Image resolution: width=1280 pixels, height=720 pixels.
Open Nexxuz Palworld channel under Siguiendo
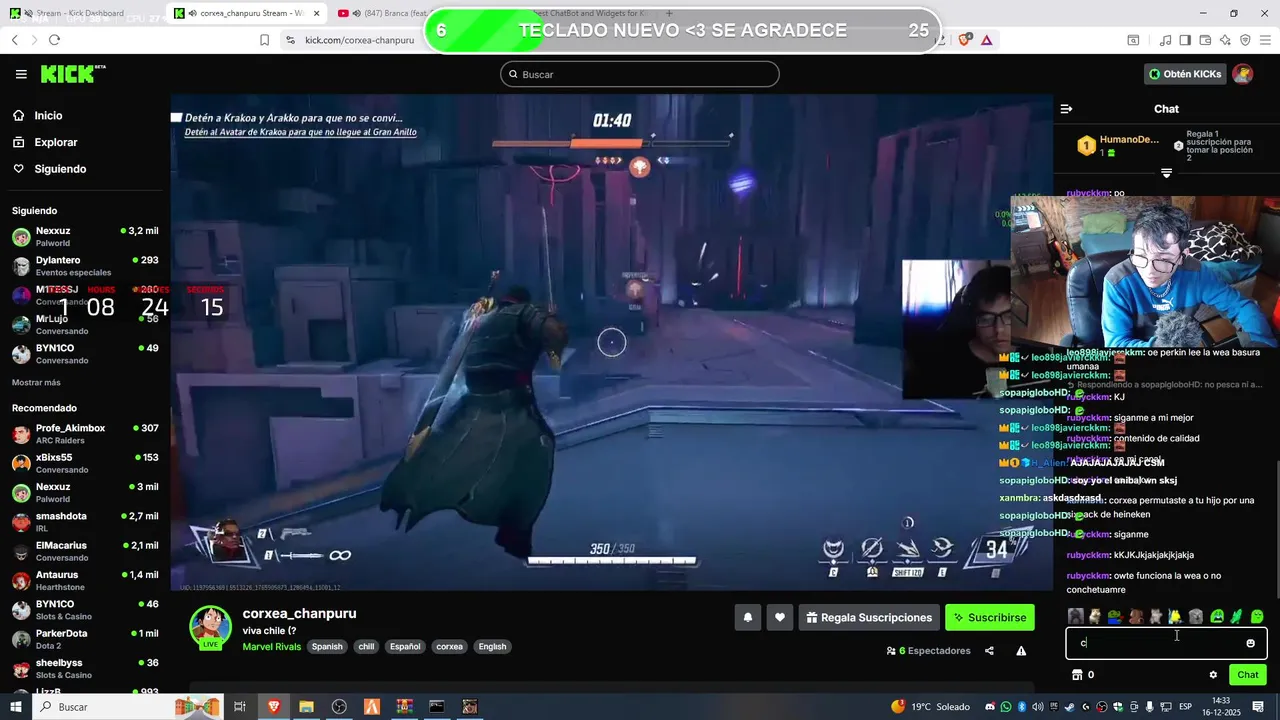[x=85, y=237]
